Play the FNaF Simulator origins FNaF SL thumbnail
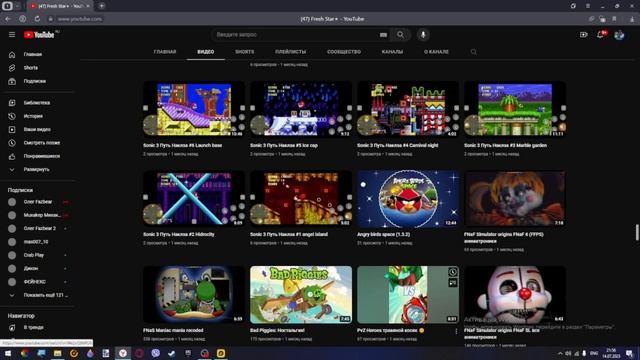640x360 pixels. tap(515, 295)
